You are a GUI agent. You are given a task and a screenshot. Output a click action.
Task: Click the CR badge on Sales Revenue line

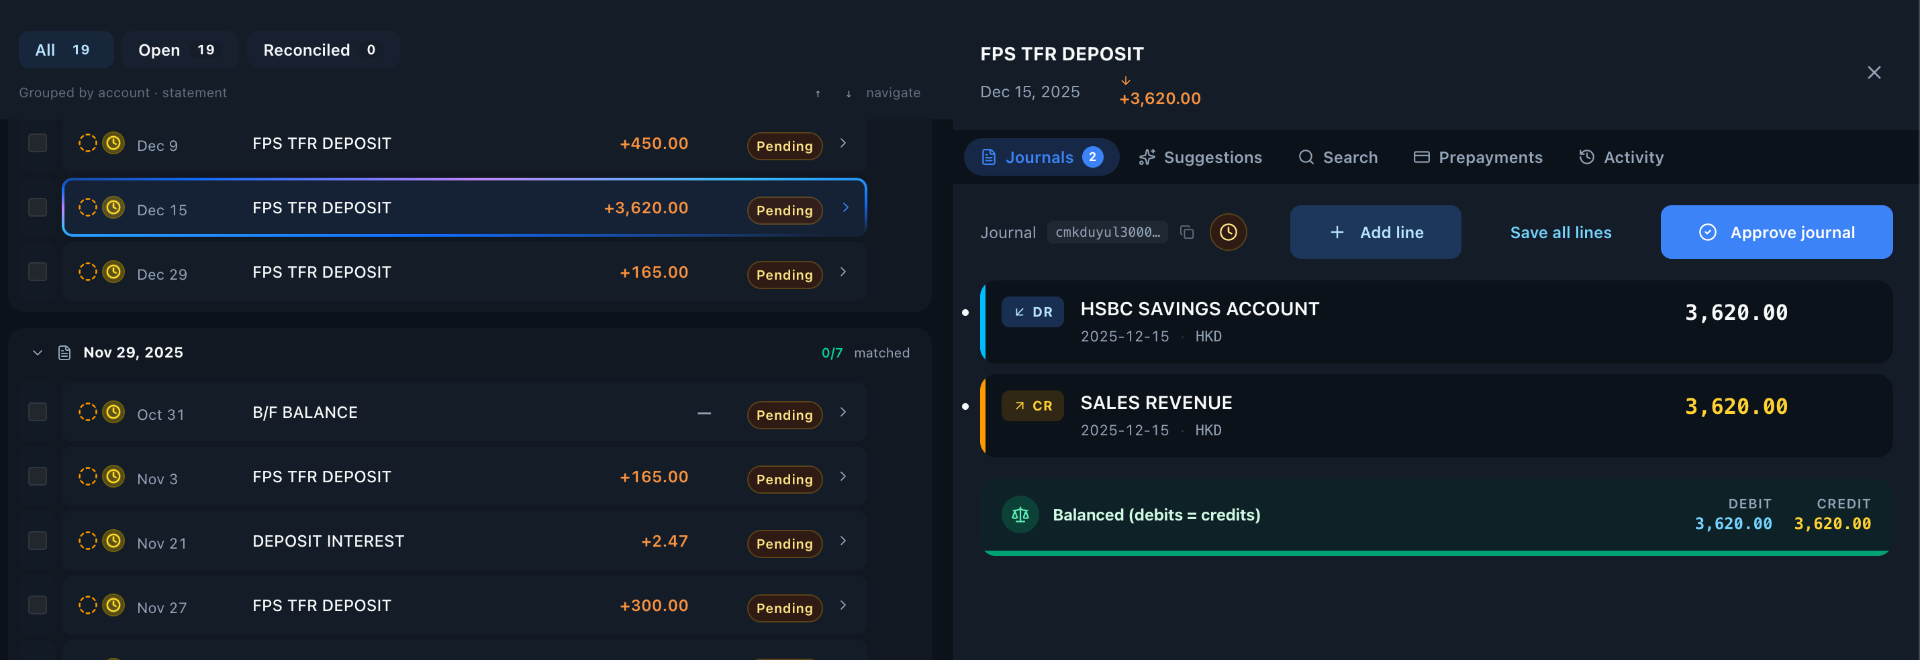(1033, 406)
